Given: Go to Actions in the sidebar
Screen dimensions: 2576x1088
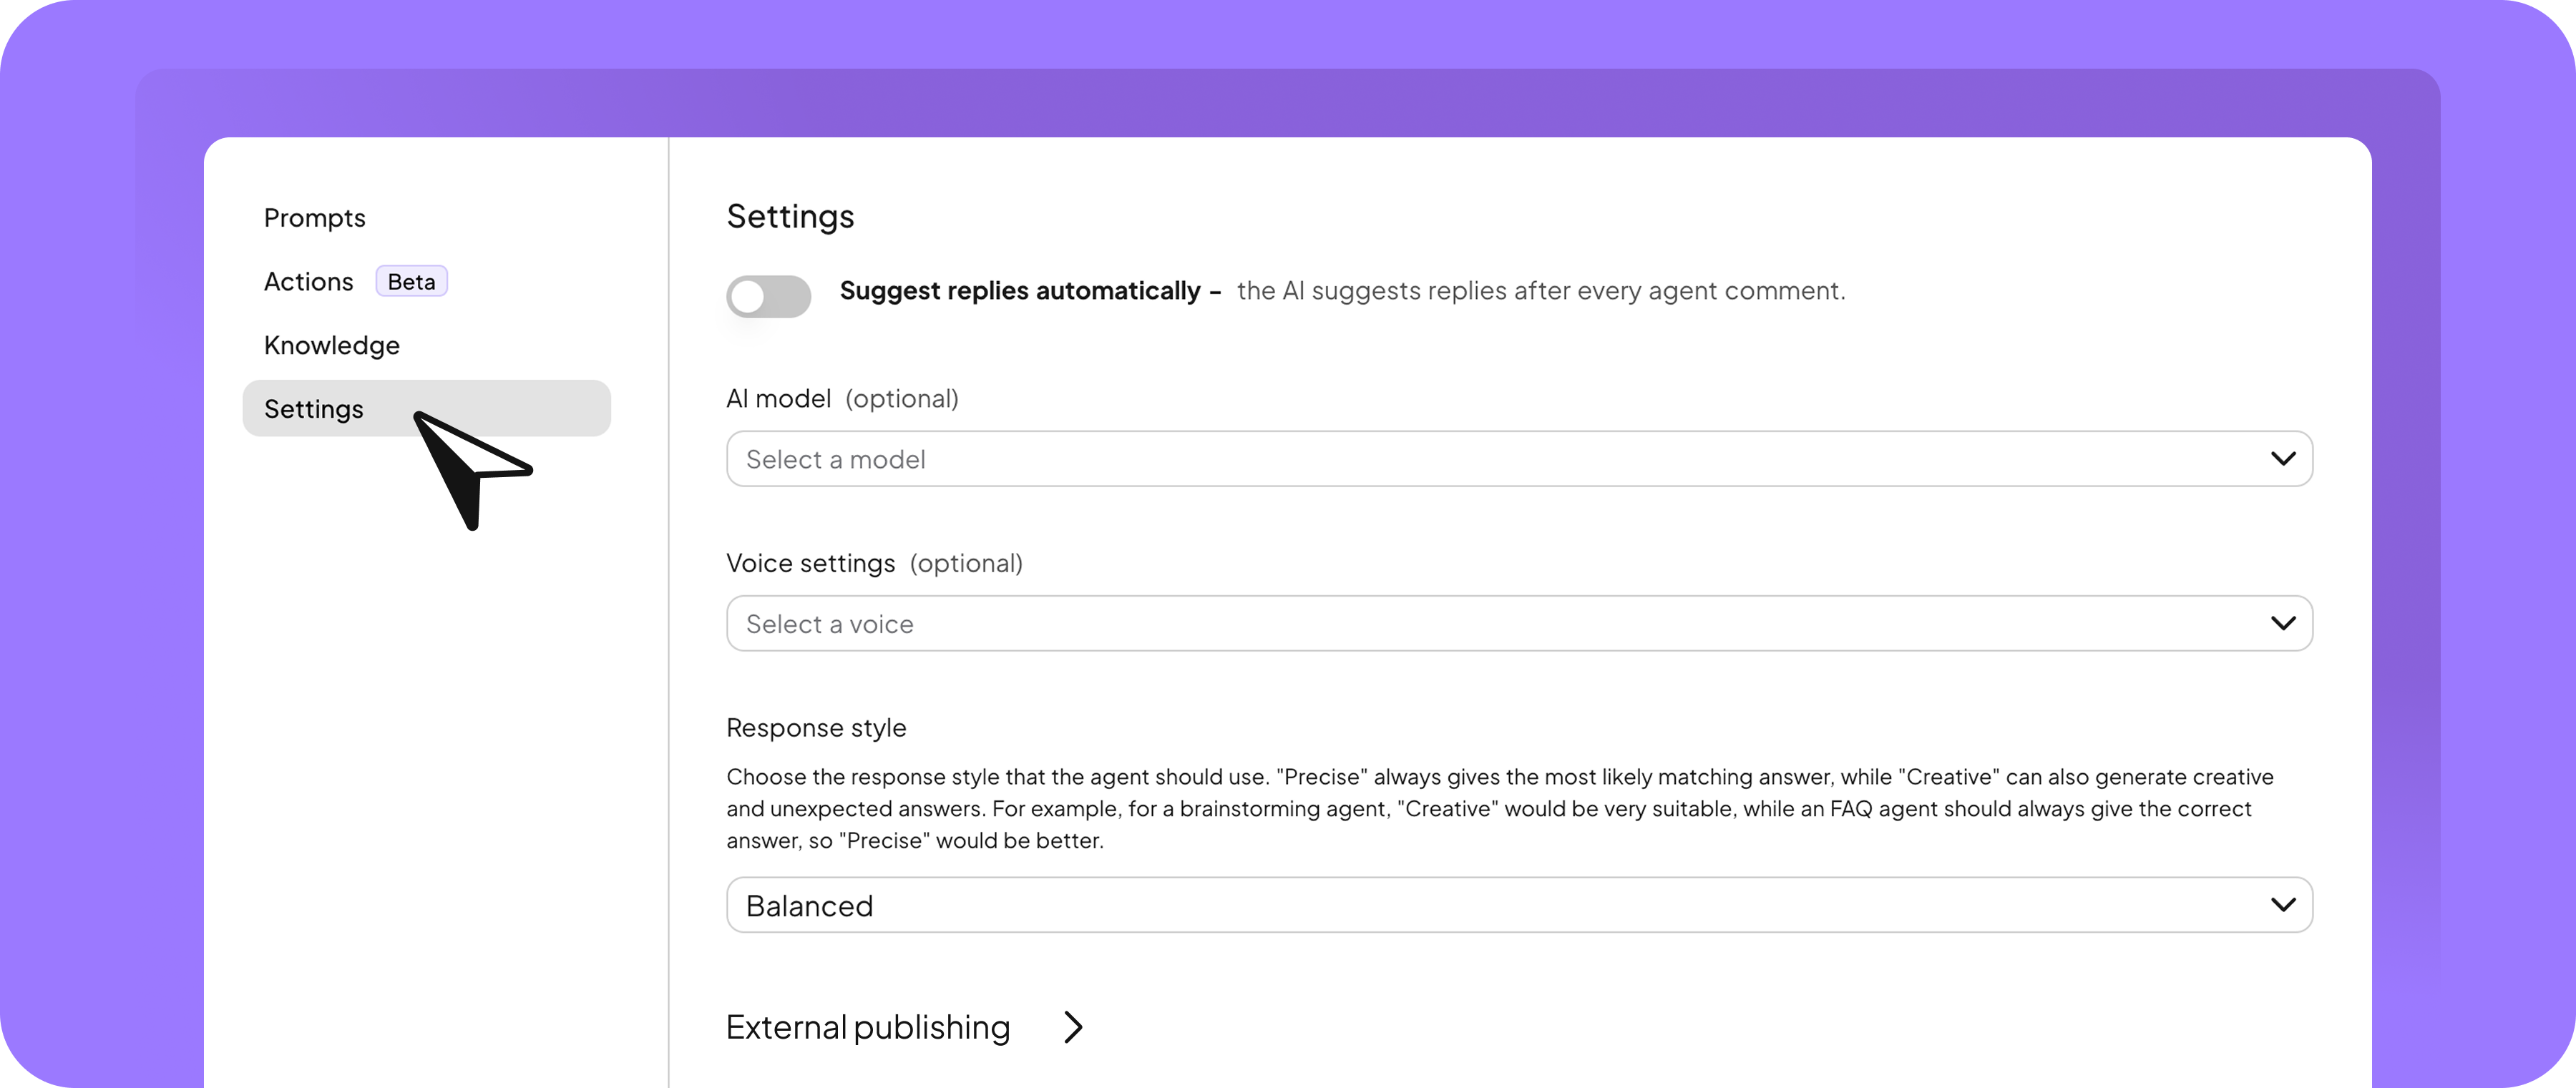Looking at the screenshot, I should click(x=308, y=282).
